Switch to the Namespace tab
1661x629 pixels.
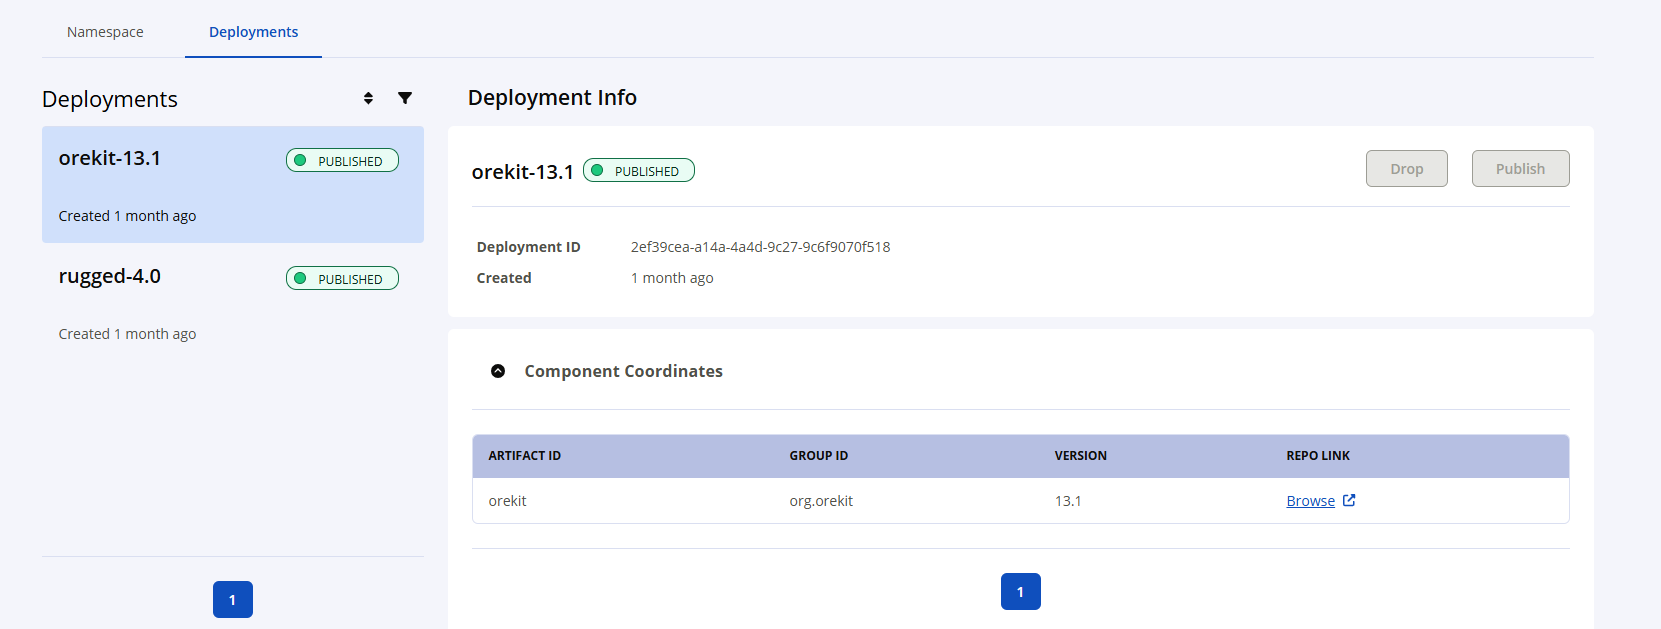[105, 32]
